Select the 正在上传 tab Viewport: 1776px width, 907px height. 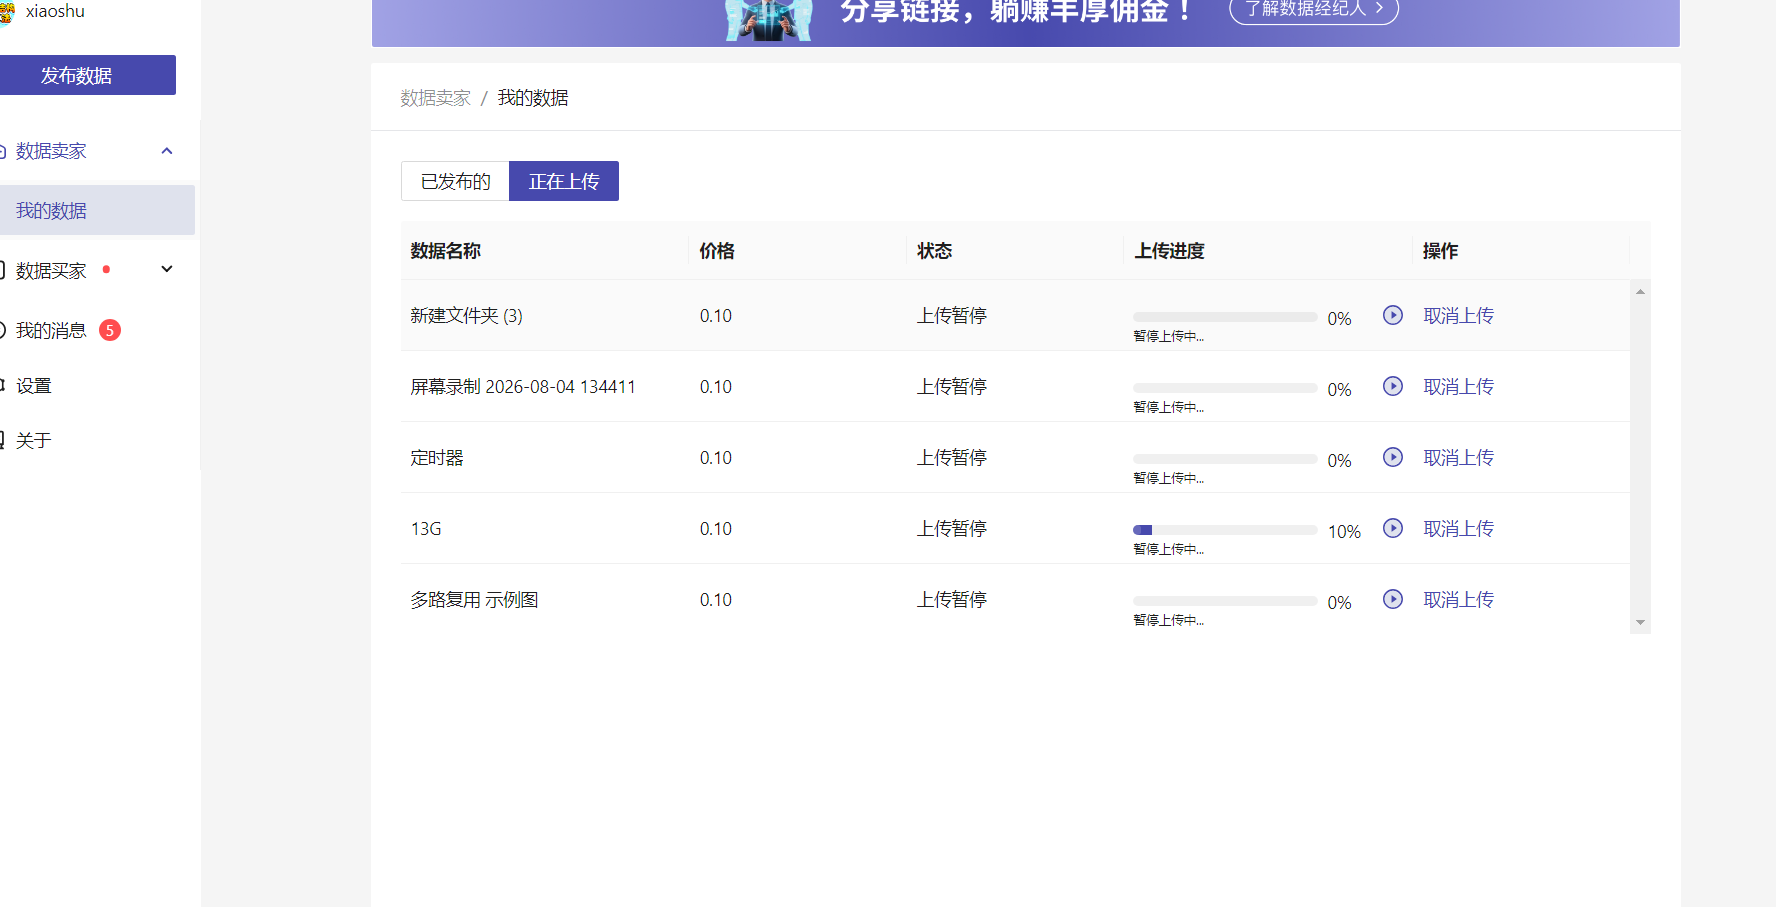[564, 181]
